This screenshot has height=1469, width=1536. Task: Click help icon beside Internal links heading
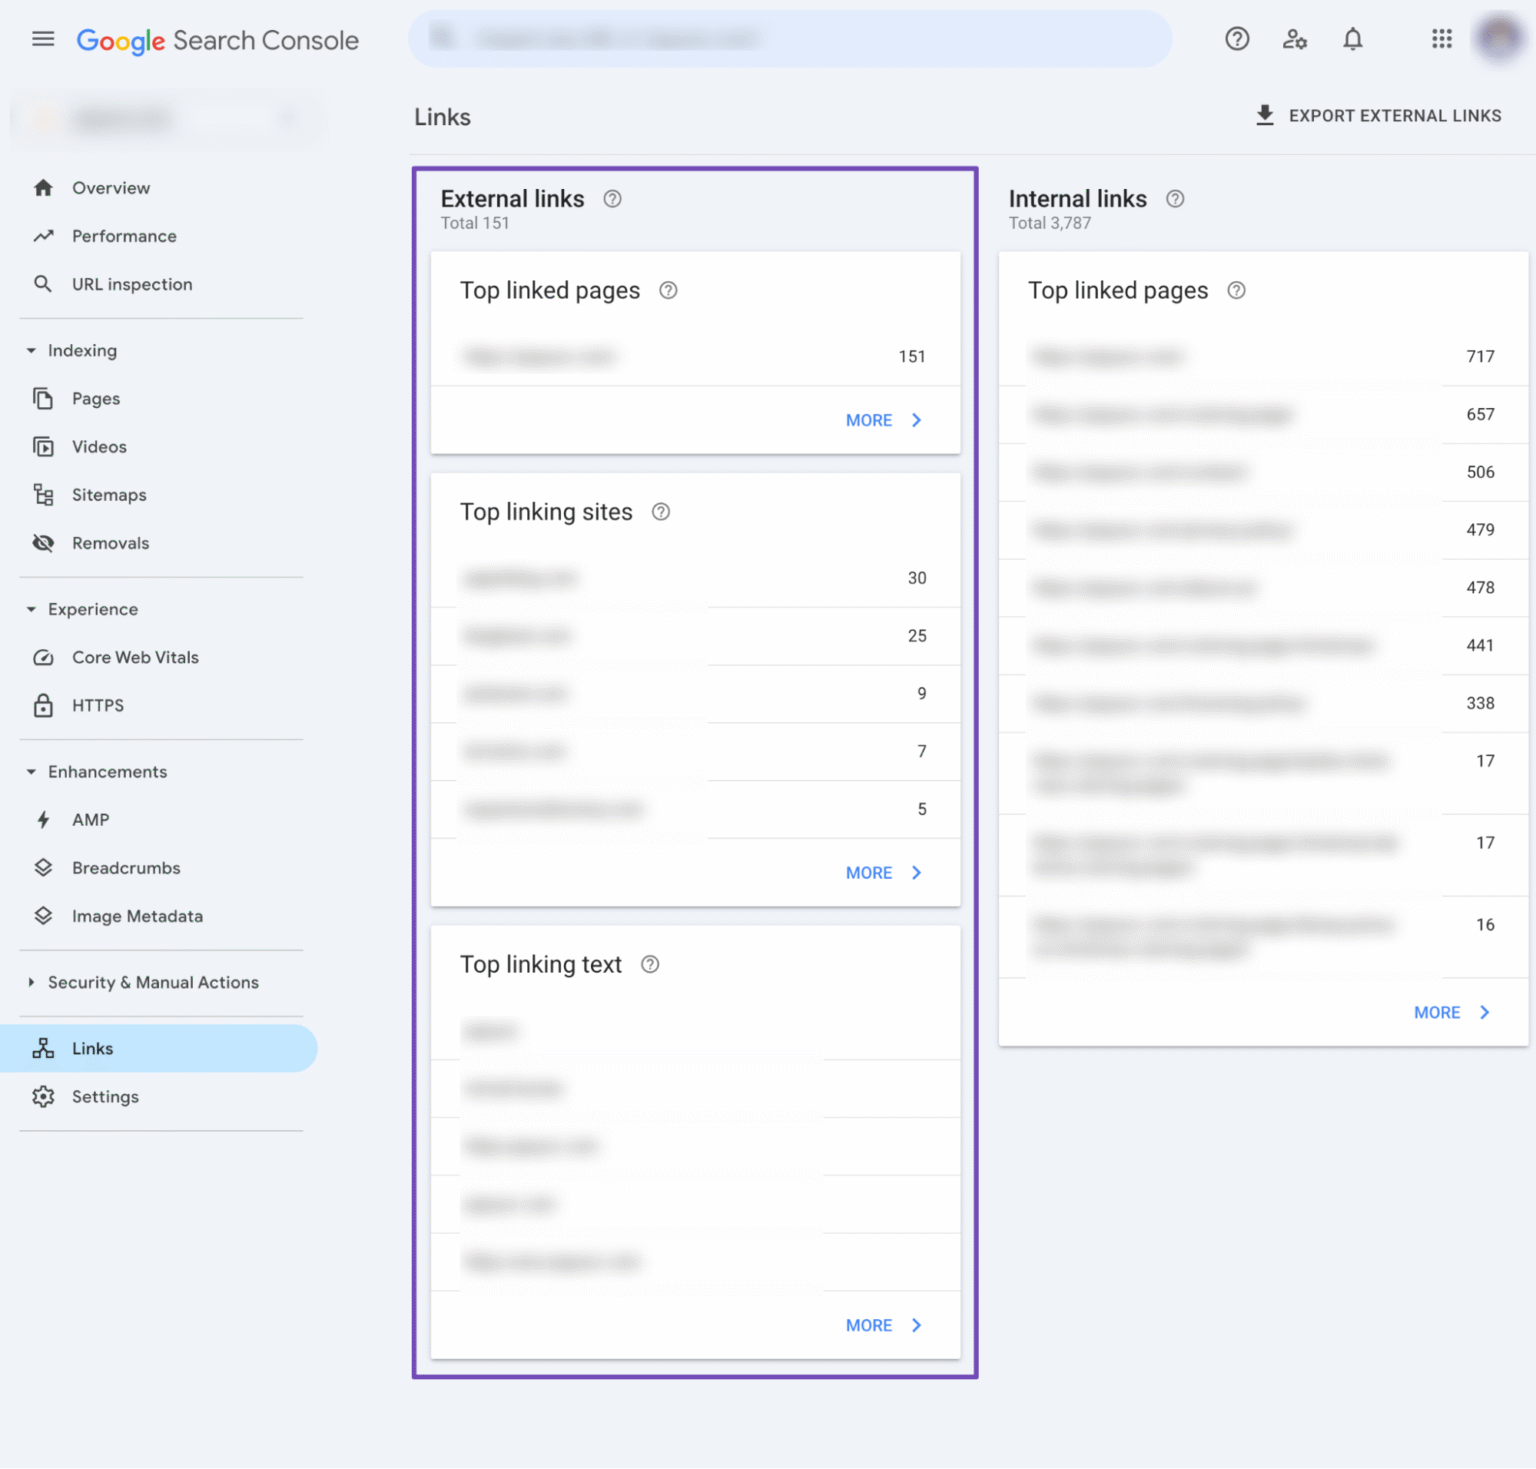(x=1175, y=199)
